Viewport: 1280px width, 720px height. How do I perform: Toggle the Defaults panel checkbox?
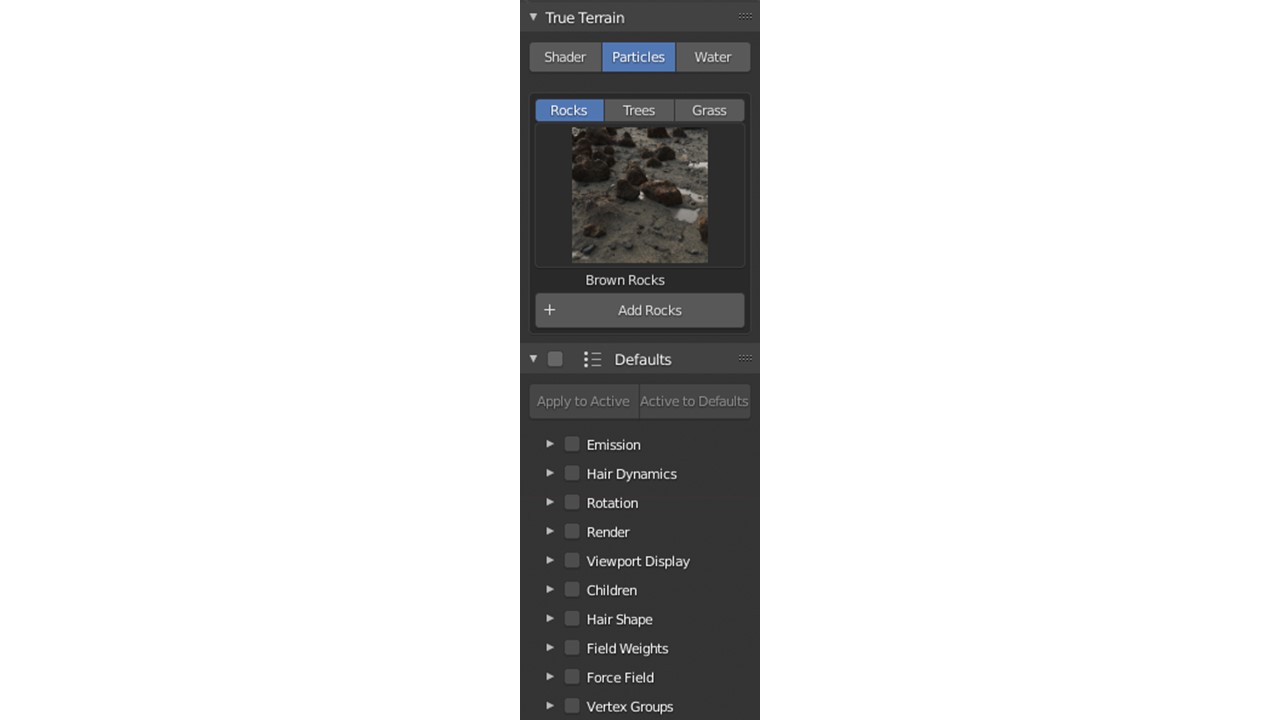click(x=555, y=359)
